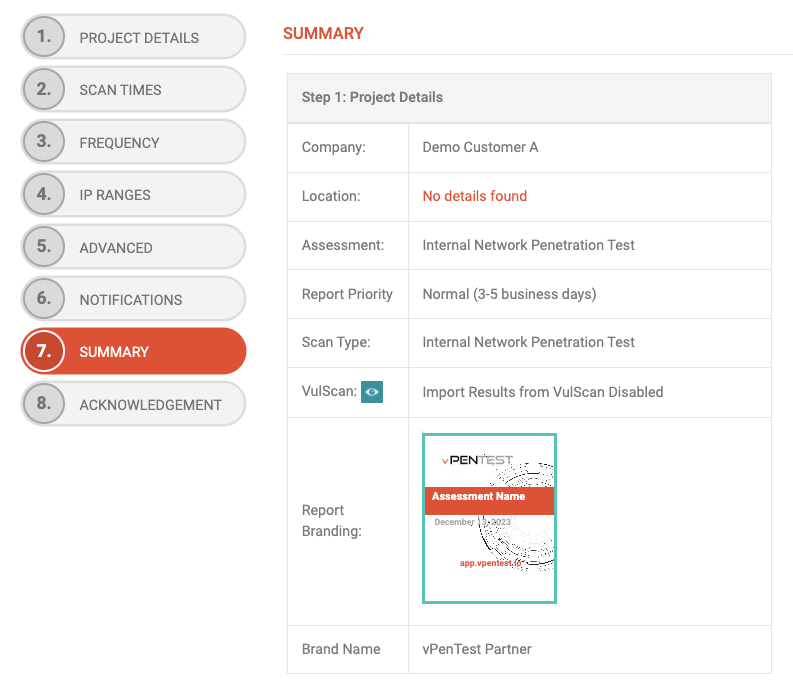Click the number 3 circle for Frequency
This screenshot has width=793, height=694.
tap(43, 142)
